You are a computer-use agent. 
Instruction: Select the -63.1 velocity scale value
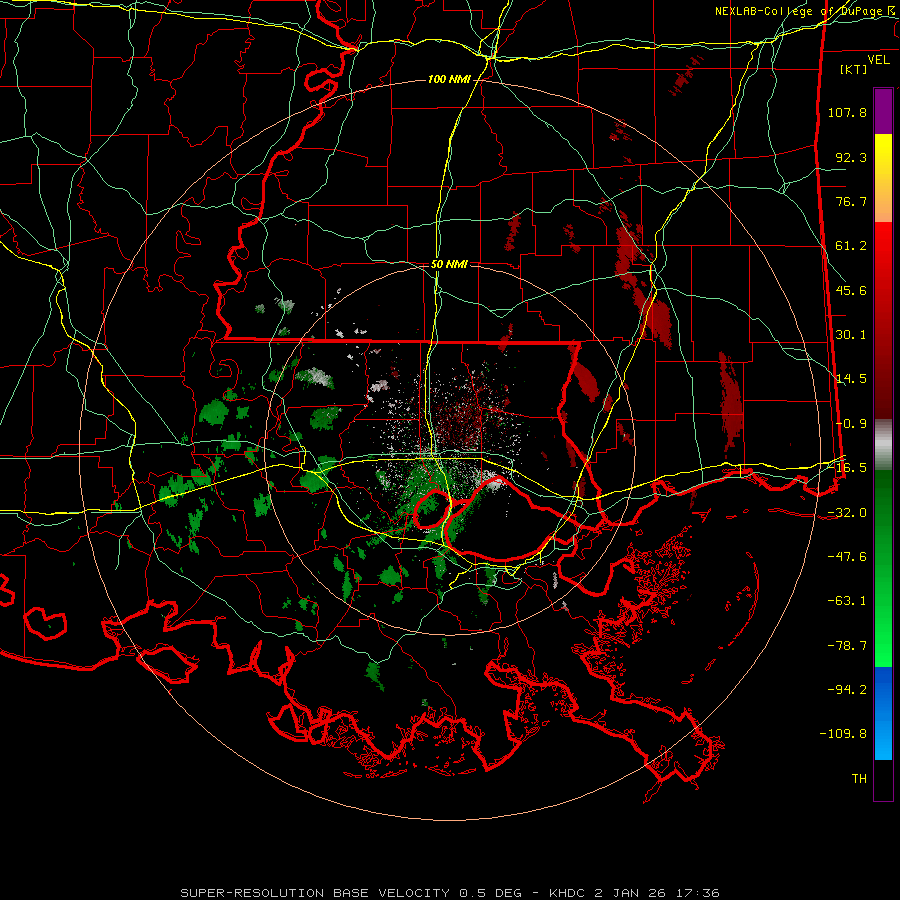[847, 601]
